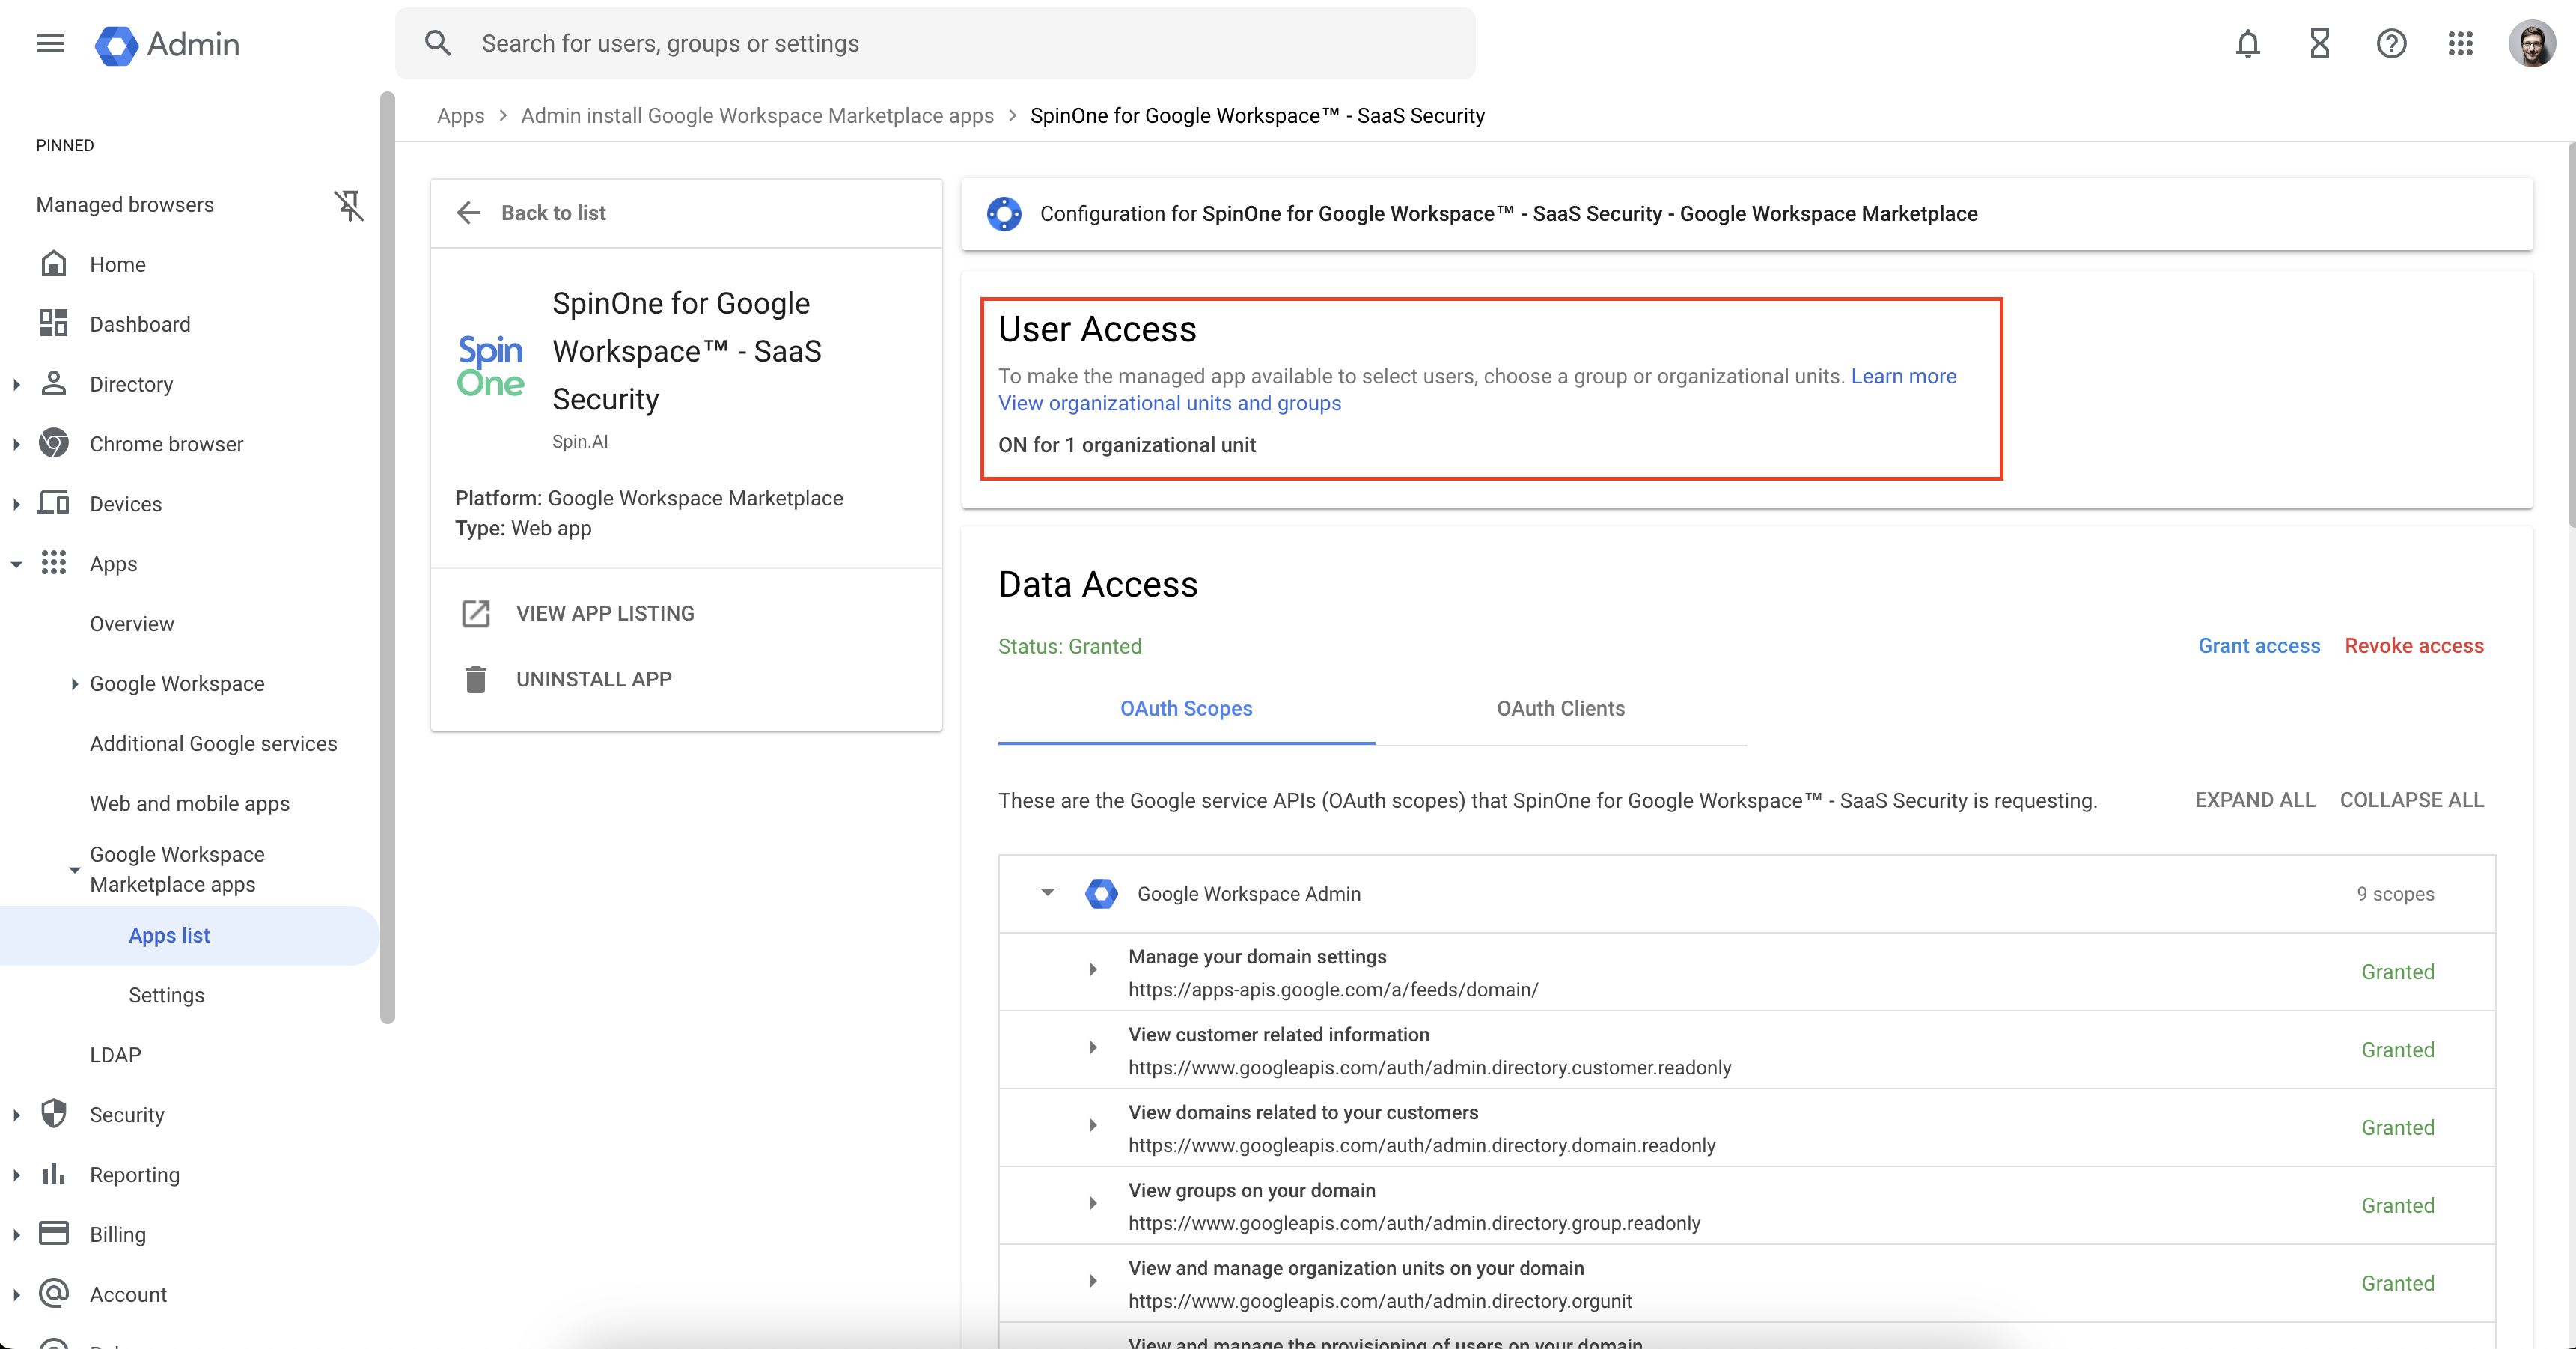Image resolution: width=2576 pixels, height=1349 pixels.
Task: Unpin Managed browsers from the sidebar
Action: tap(348, 205)
